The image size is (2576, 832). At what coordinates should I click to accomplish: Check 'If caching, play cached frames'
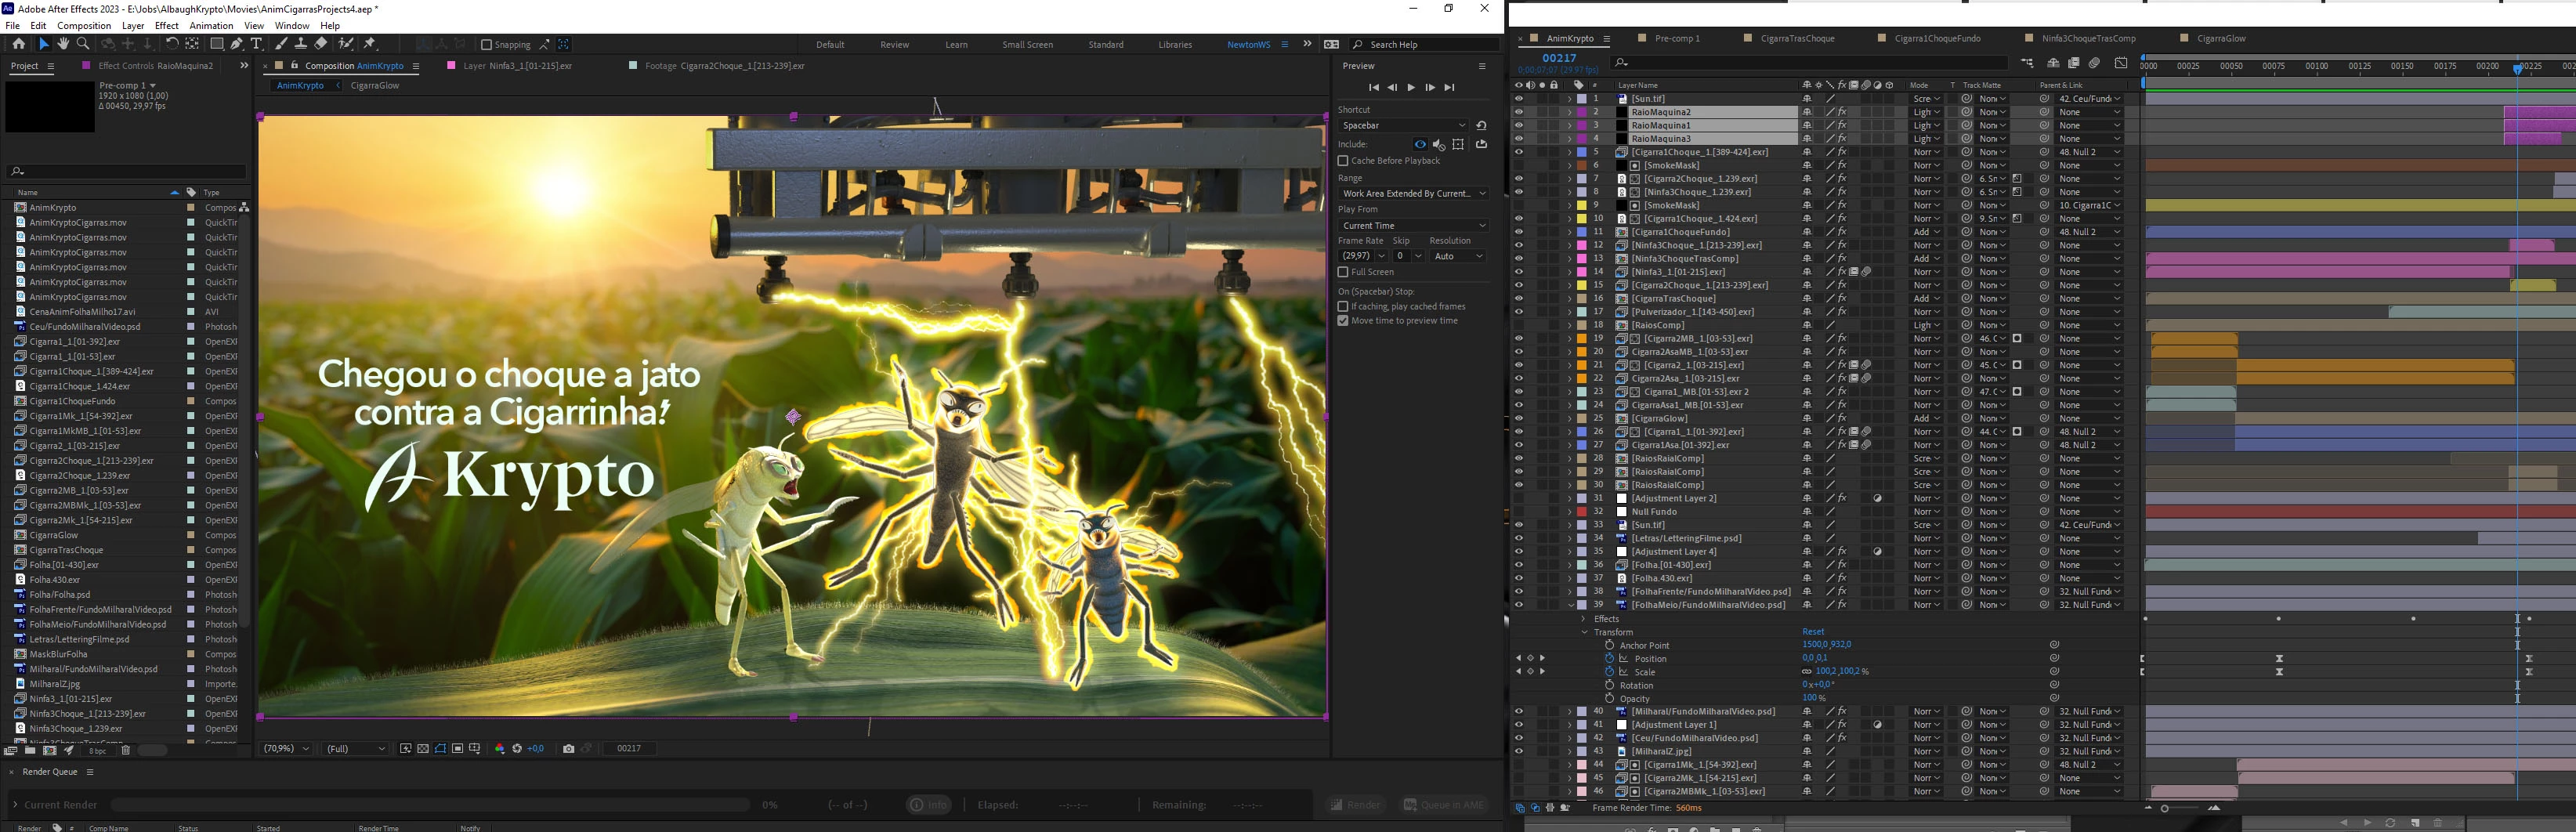[x=1343, y=306]
